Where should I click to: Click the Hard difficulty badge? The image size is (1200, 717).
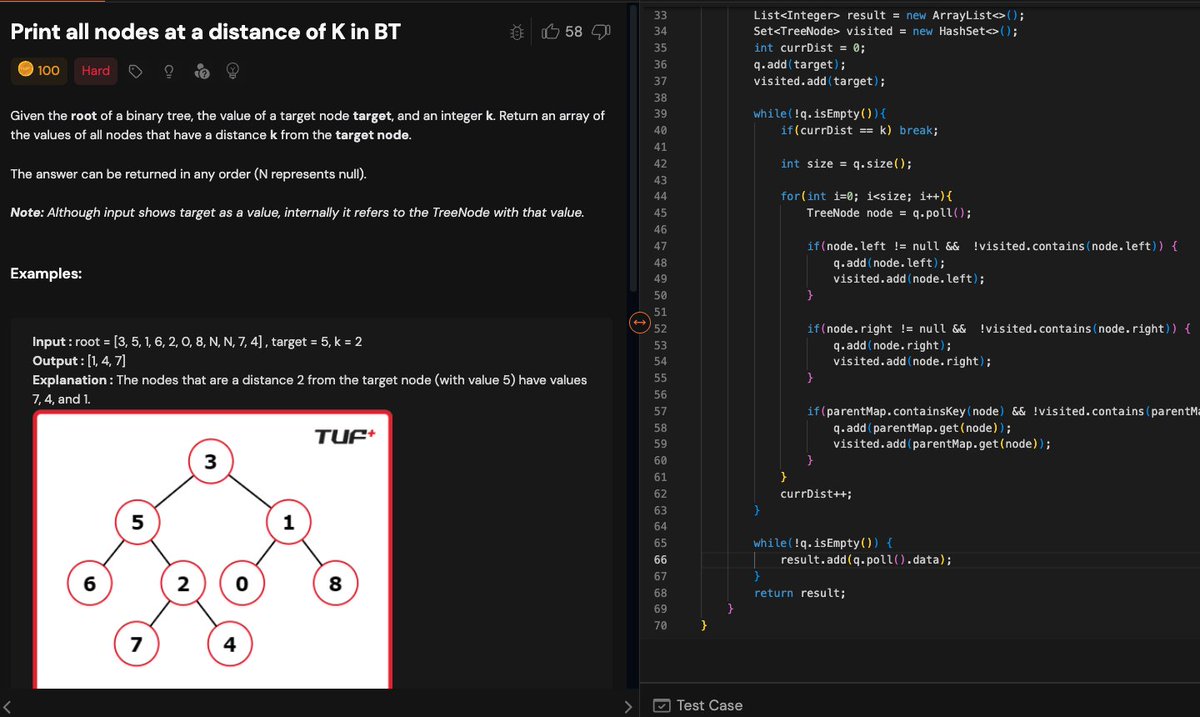pos(96,70)
